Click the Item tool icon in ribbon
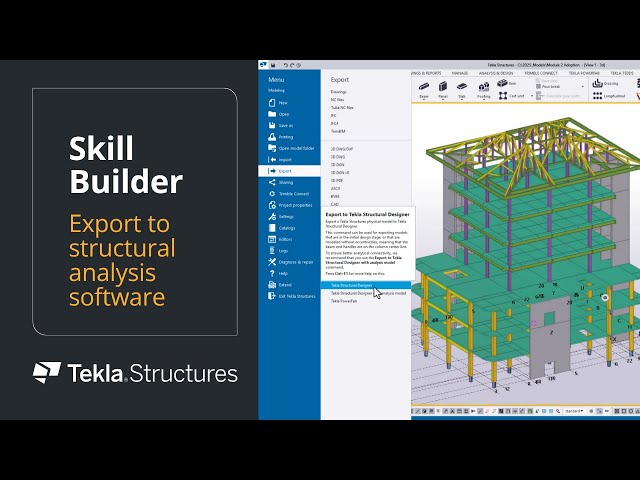Image resolution: width=640 pixels, height=480 pixels. click(502, 83)
